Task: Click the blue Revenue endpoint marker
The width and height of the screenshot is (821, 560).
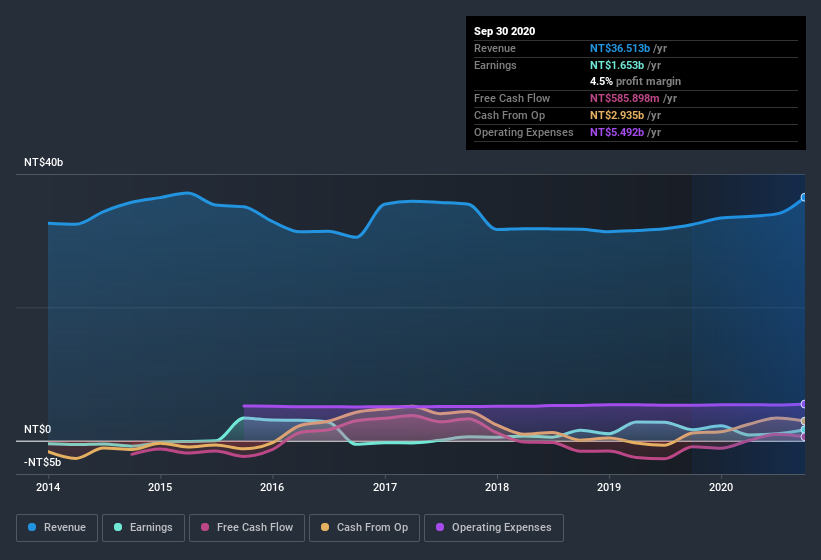Action: click(x=804, y=197)
